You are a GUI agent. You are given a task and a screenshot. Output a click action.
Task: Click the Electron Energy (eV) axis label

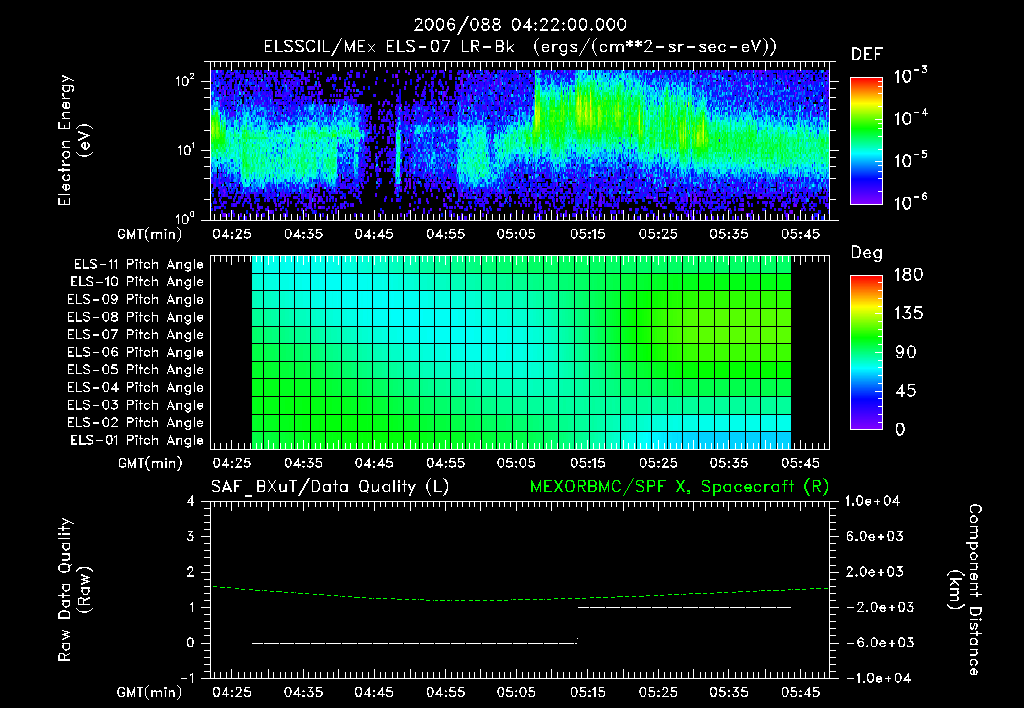tap(74, 140)
